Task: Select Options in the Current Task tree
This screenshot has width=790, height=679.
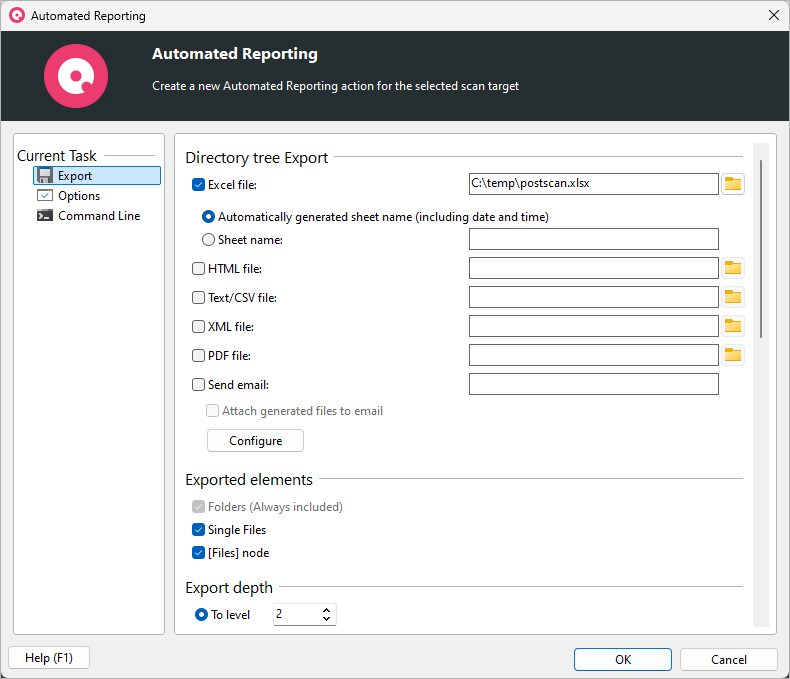Action: 79,196
